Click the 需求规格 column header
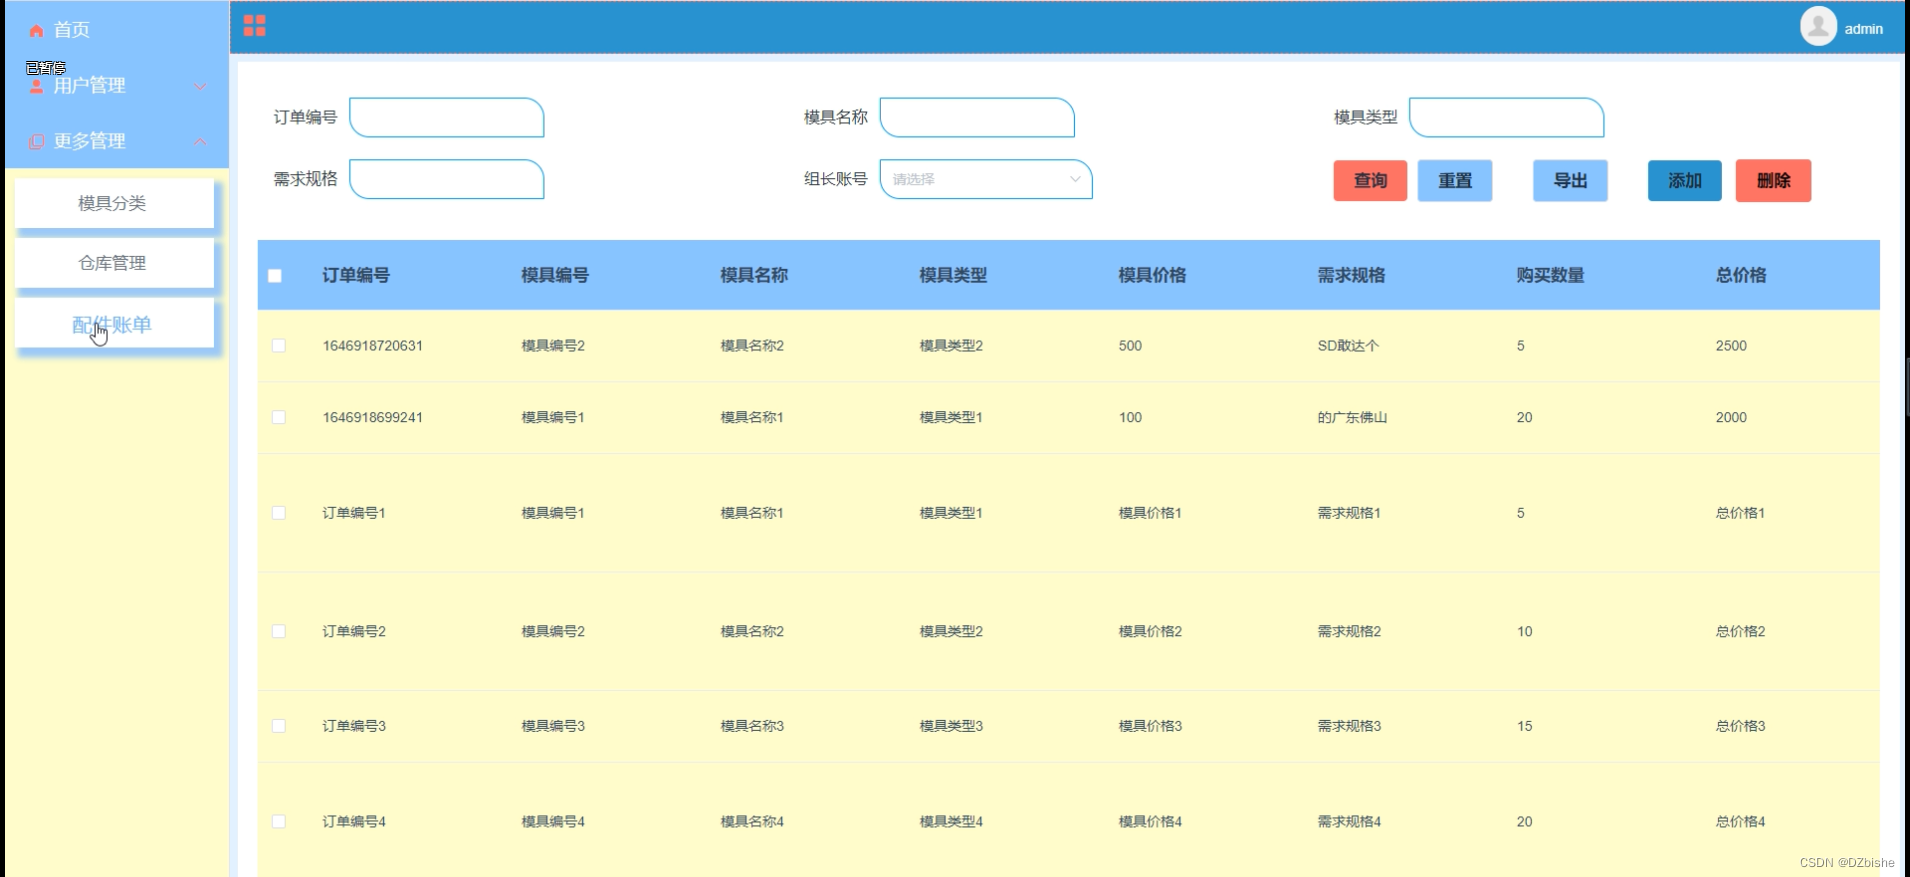This screenshot has height=877, width=1910. click(x=1351, y=275)
